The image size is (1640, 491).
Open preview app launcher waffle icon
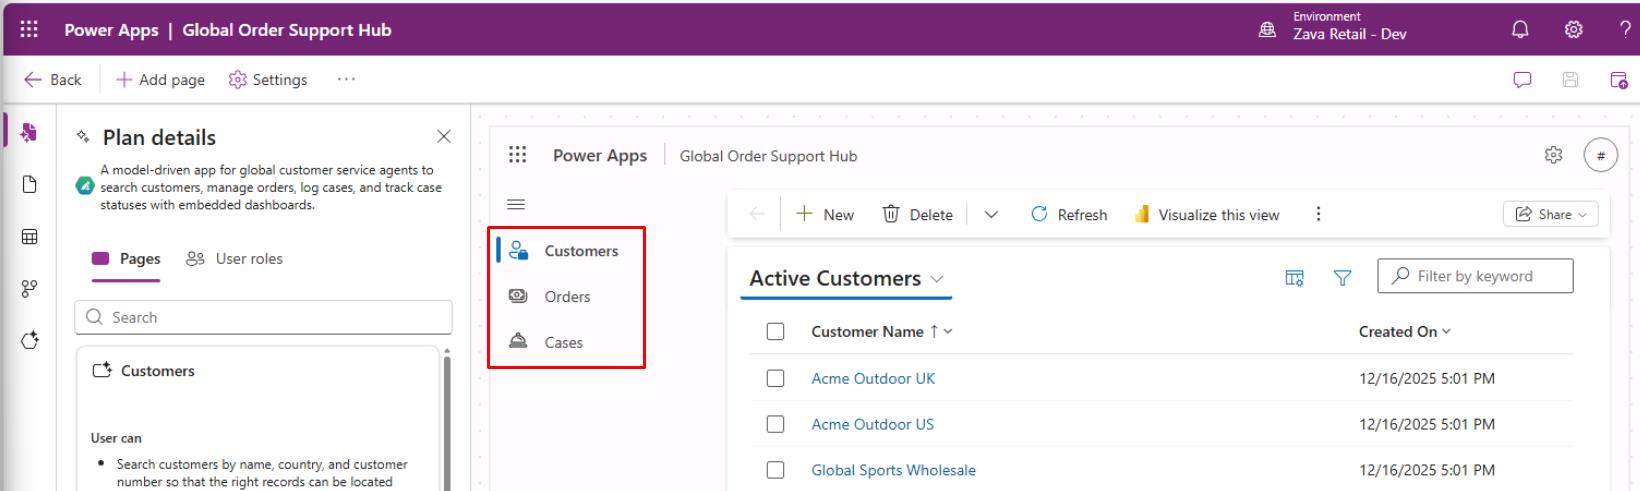(517, 154)
